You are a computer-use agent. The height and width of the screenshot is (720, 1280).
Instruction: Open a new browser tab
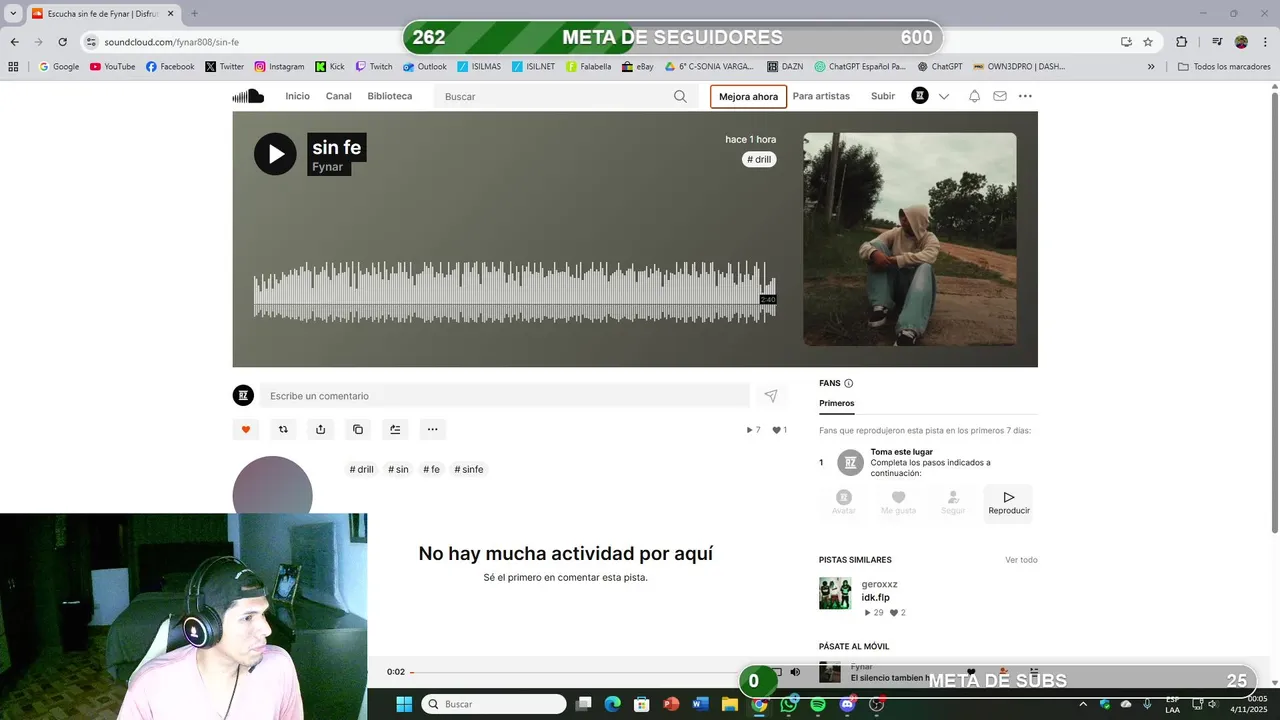tap(194, 14)
